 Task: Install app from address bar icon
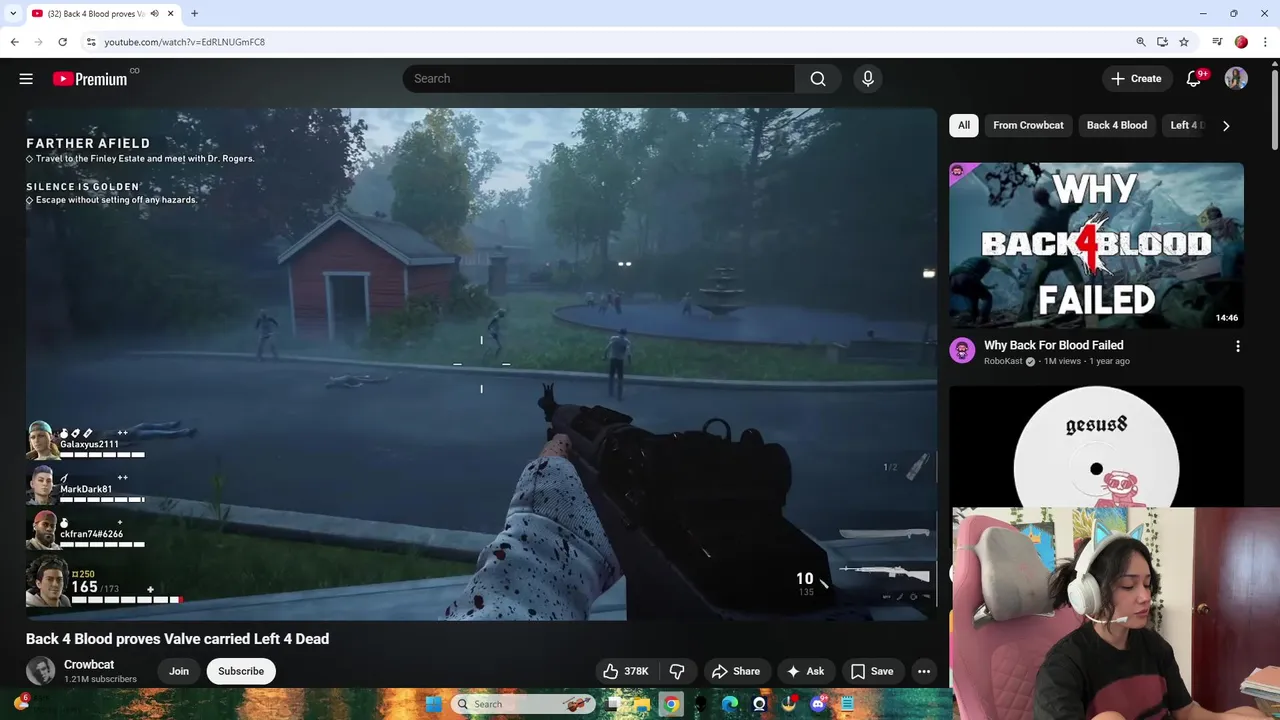pyautogui.click(x=1162, y=42)
